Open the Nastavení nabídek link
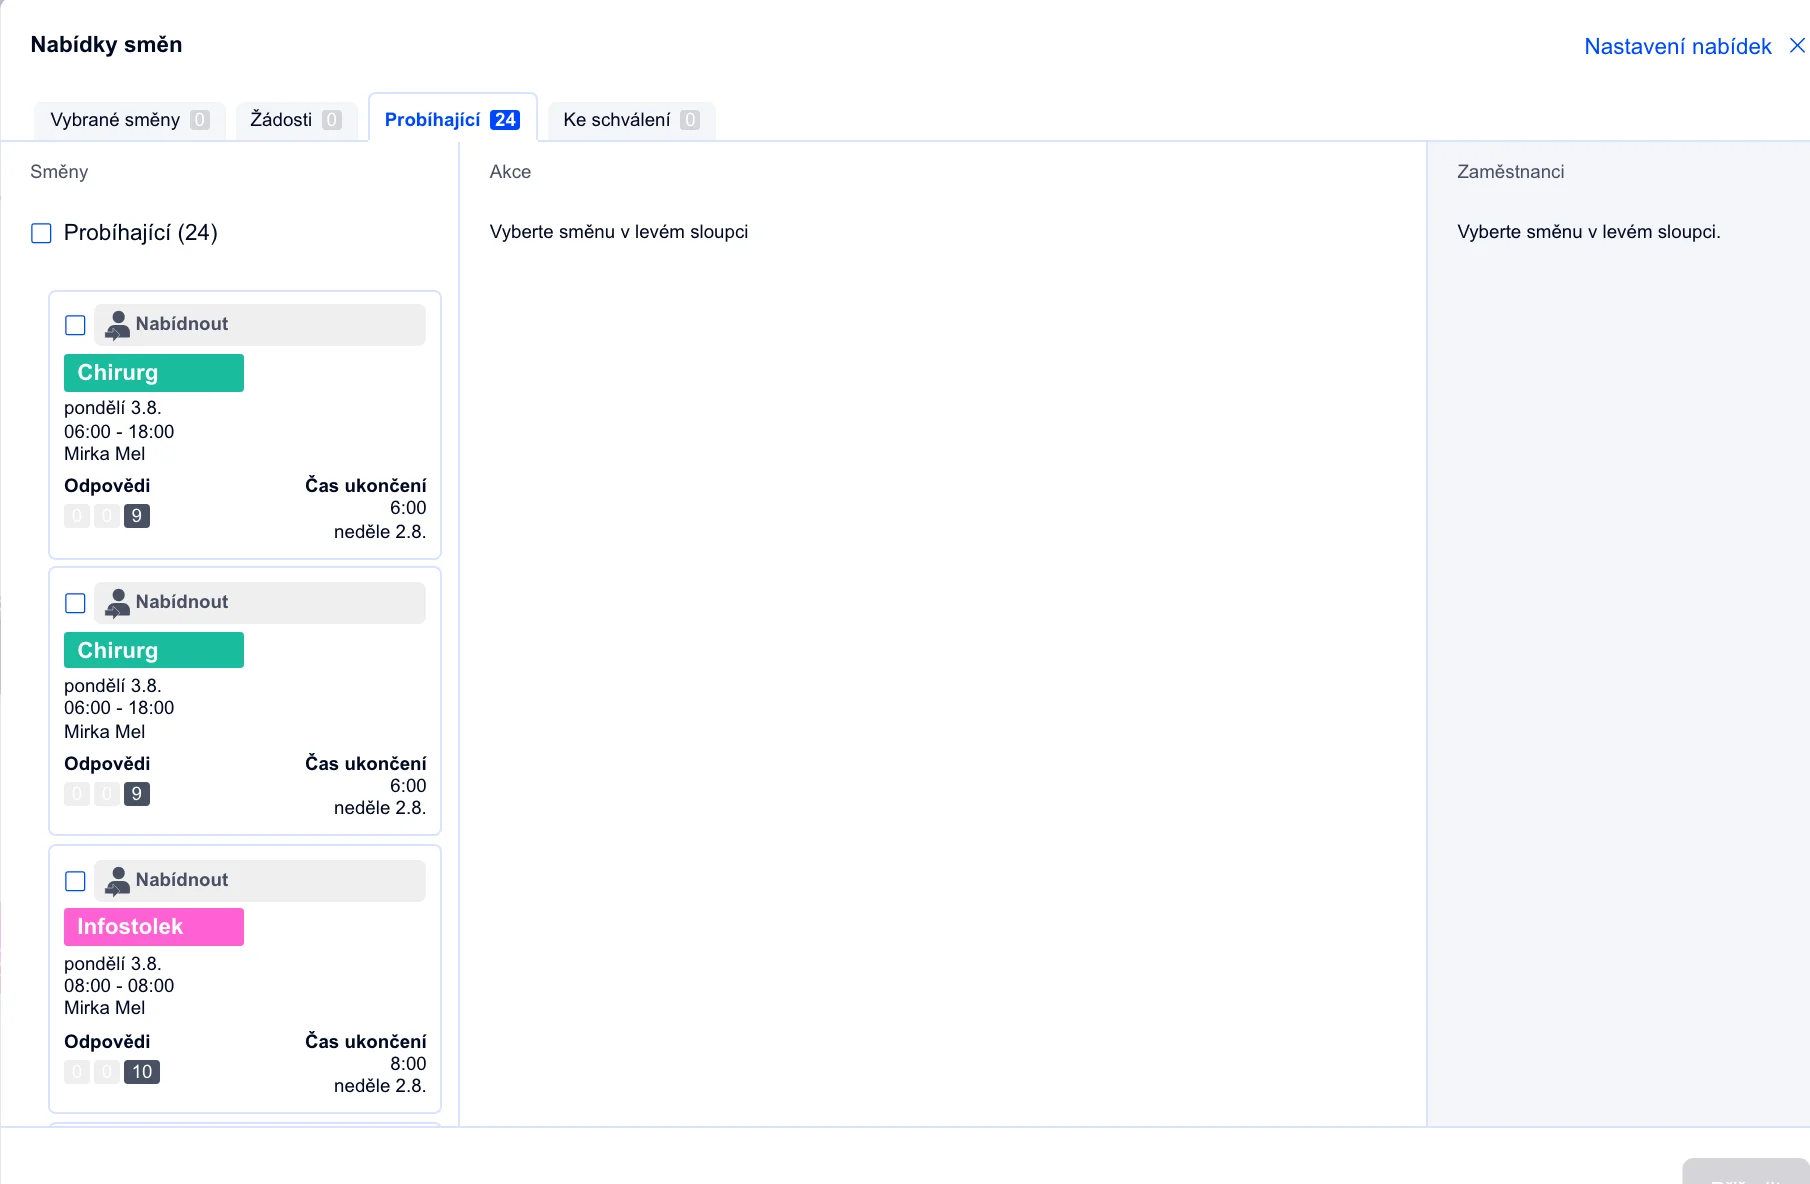This screenshot has width=1810, height=1184. [x=1677, y=46]
